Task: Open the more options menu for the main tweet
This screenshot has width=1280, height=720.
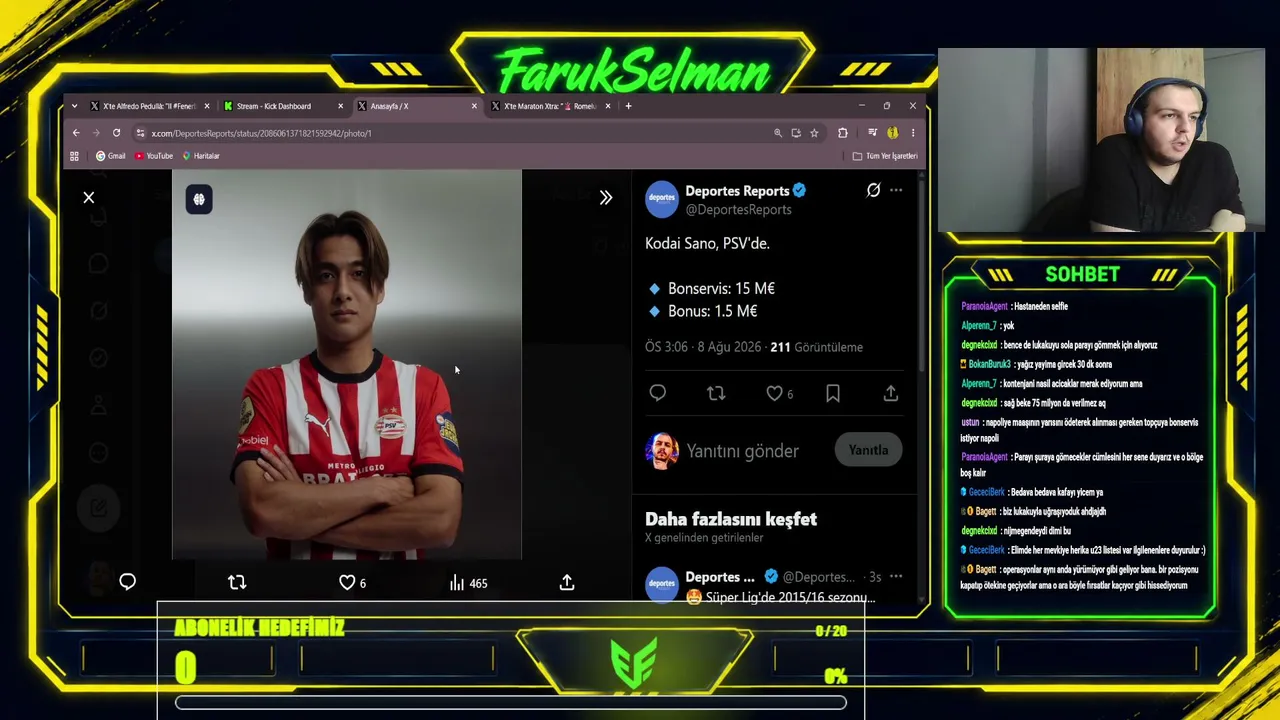Action: [x=896, y=190]
